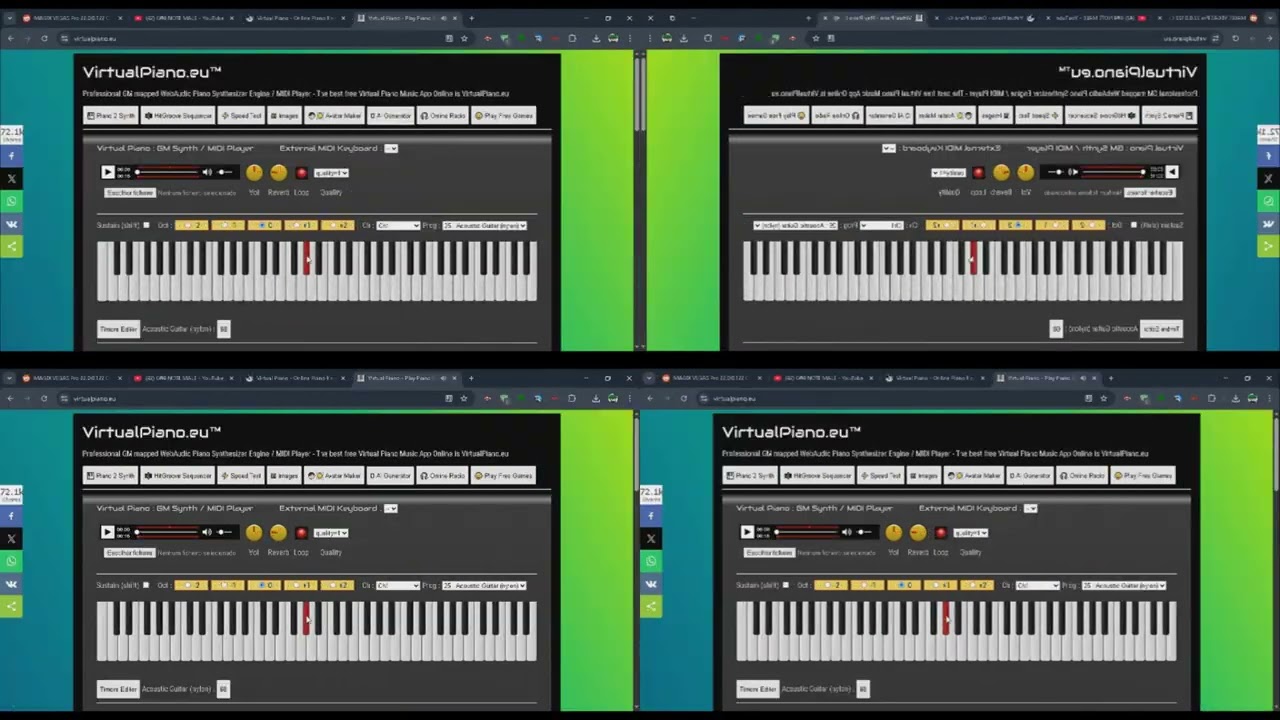Switch to YouTube tab in bottom-left browser
Image resolution: width=1280 pixels, height=720 pixels.
[x=183, y=378]
